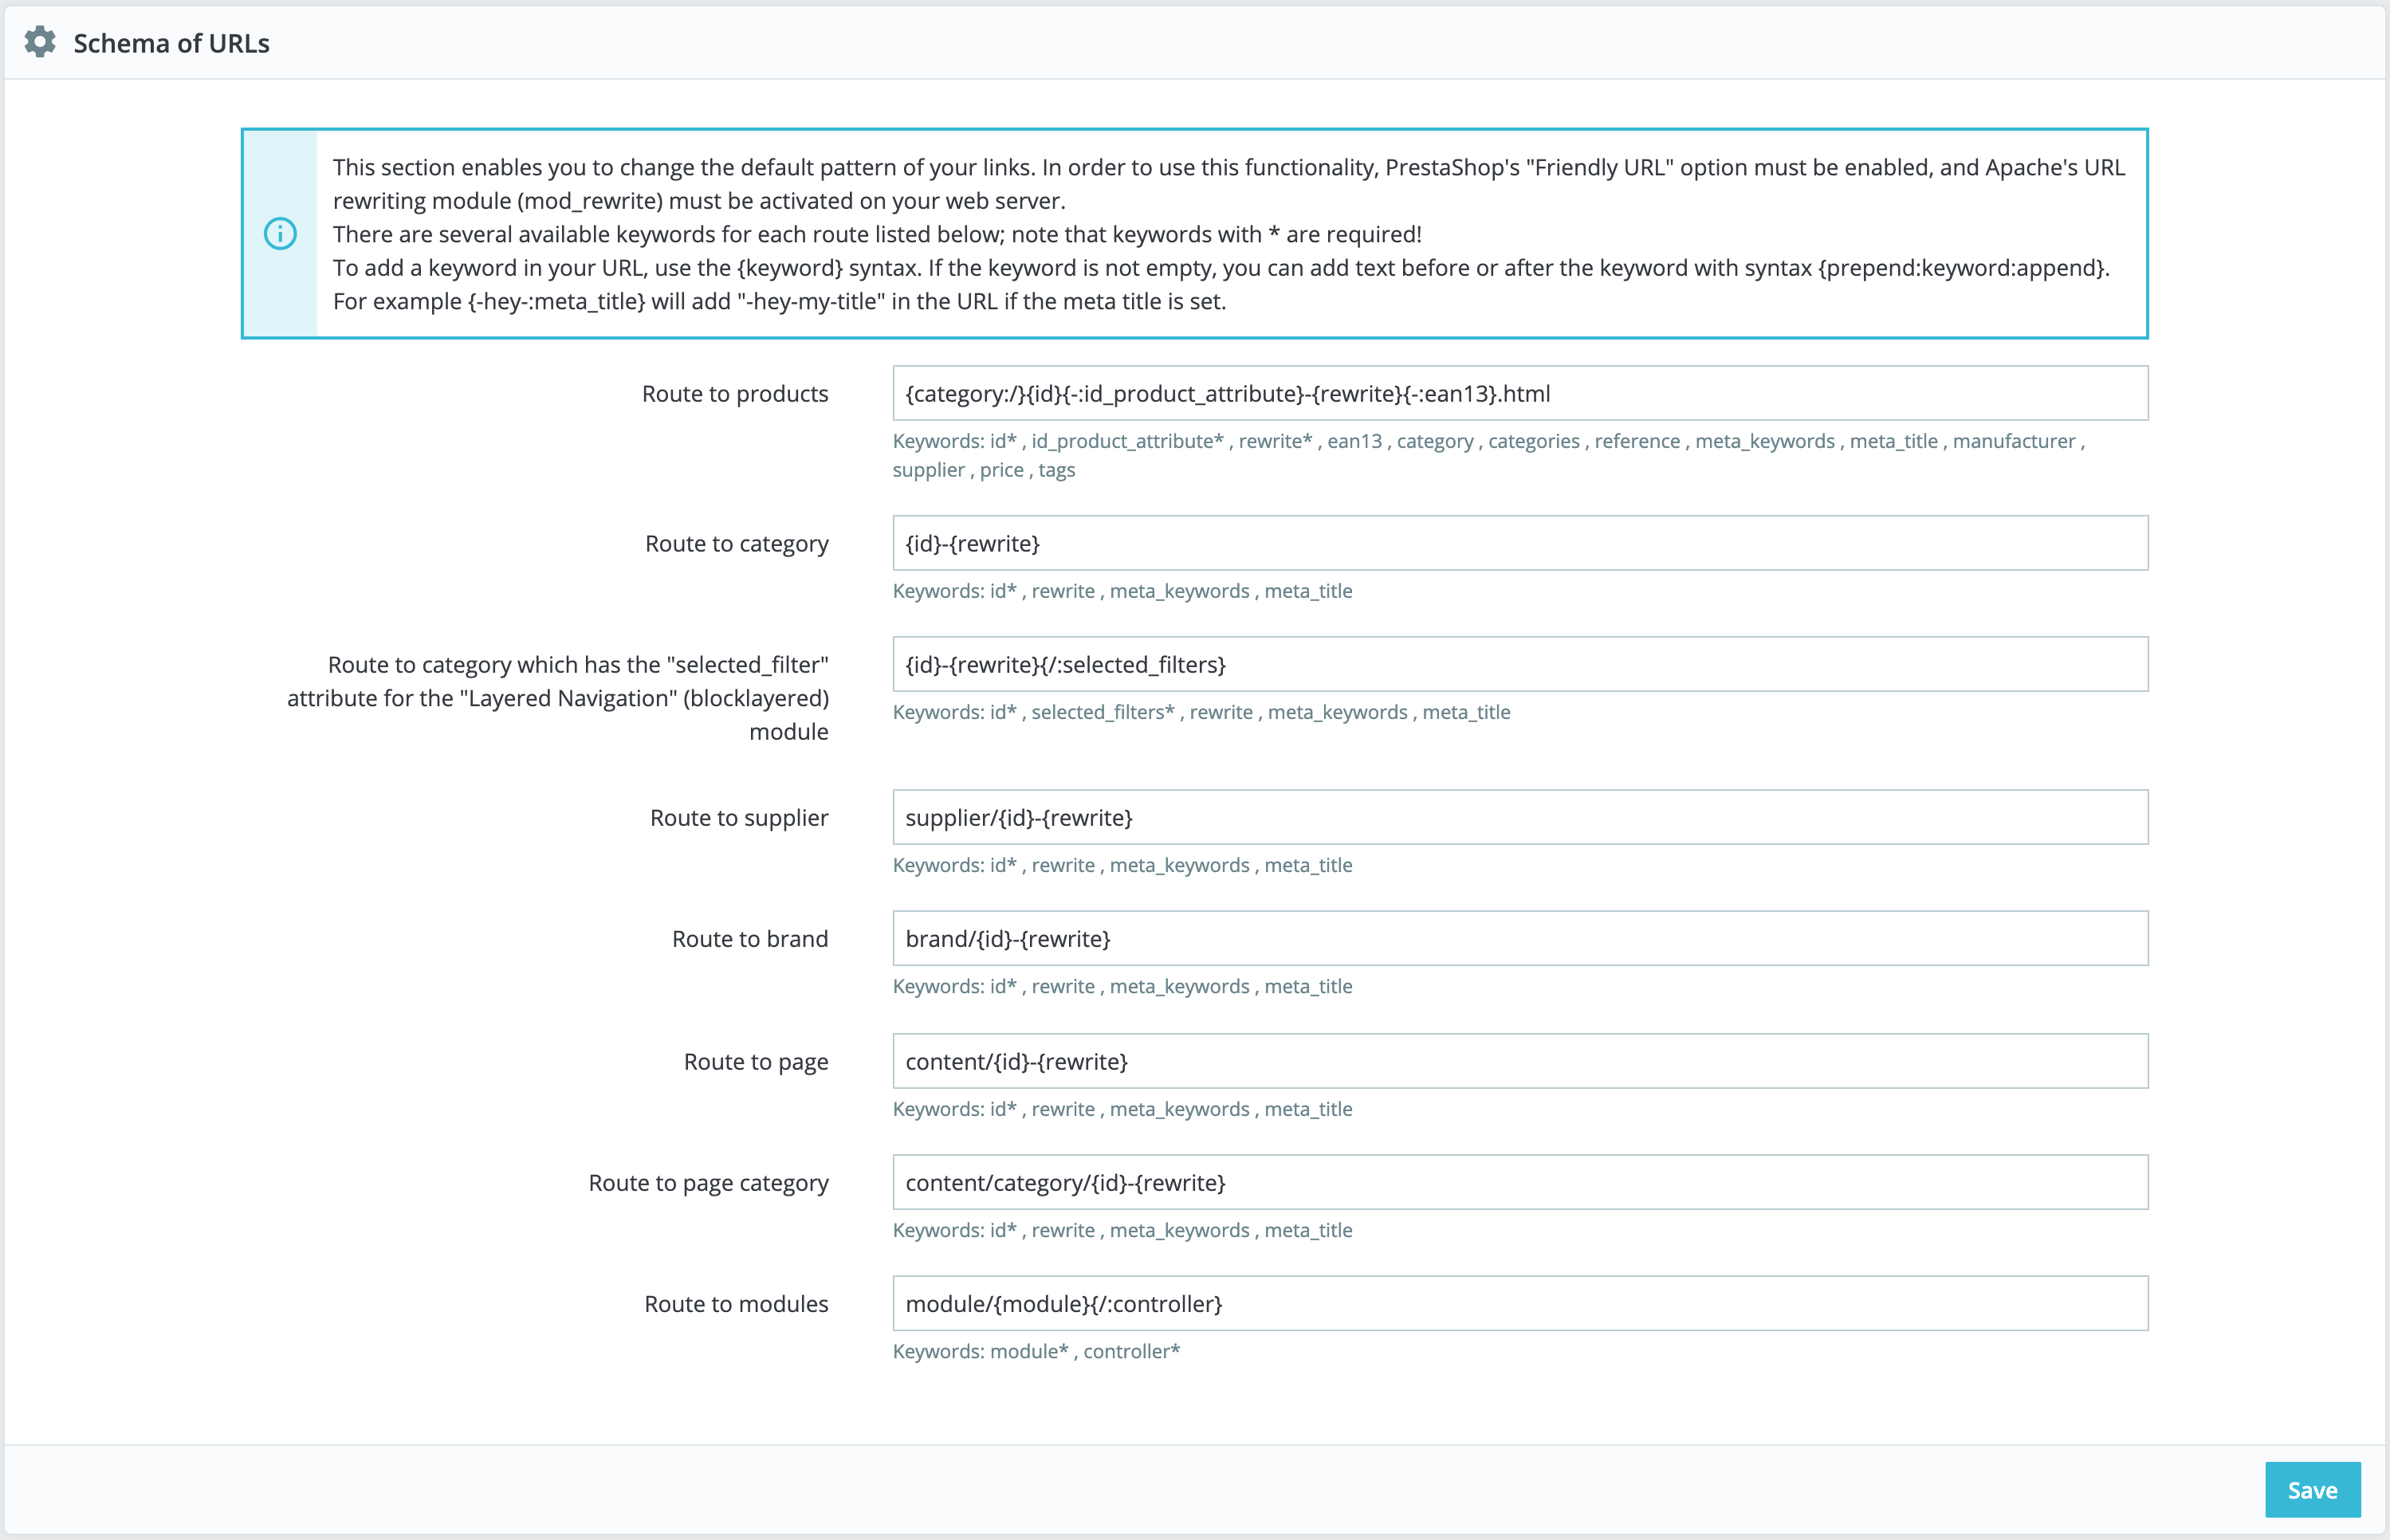Image resolution: width=2390 pixels, height=1540 pixels.
Task: Edit the Route to category field
Action: point(1520,543)
